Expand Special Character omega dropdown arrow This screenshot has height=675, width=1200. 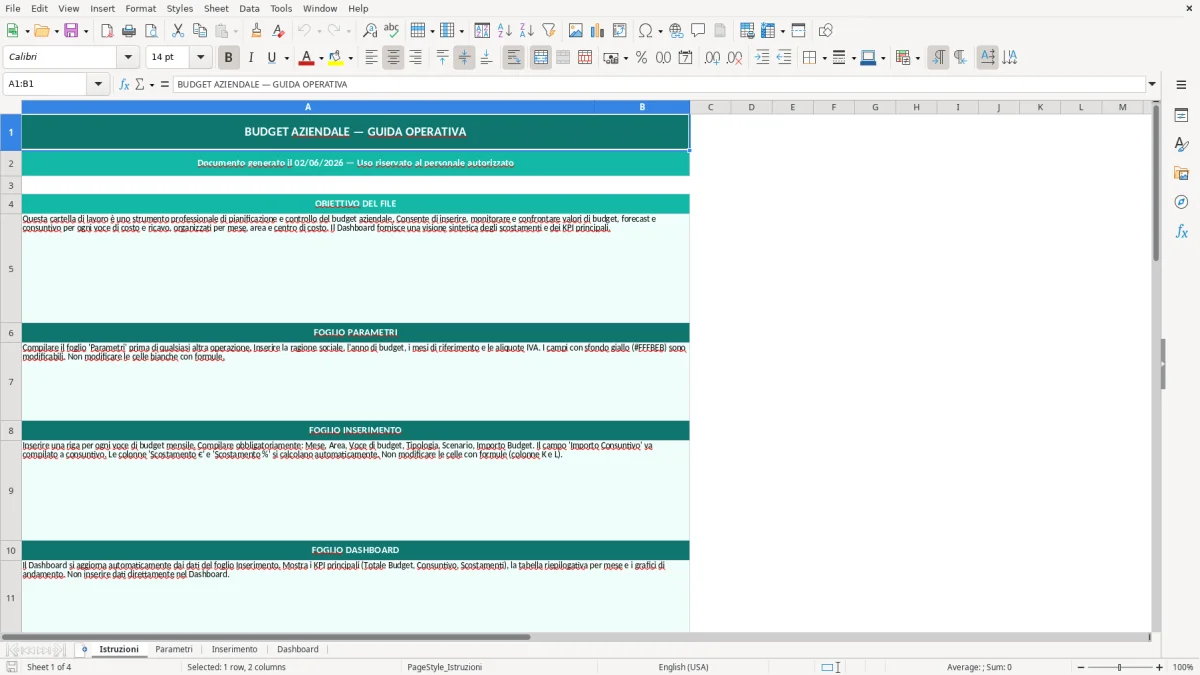point(660,31)
